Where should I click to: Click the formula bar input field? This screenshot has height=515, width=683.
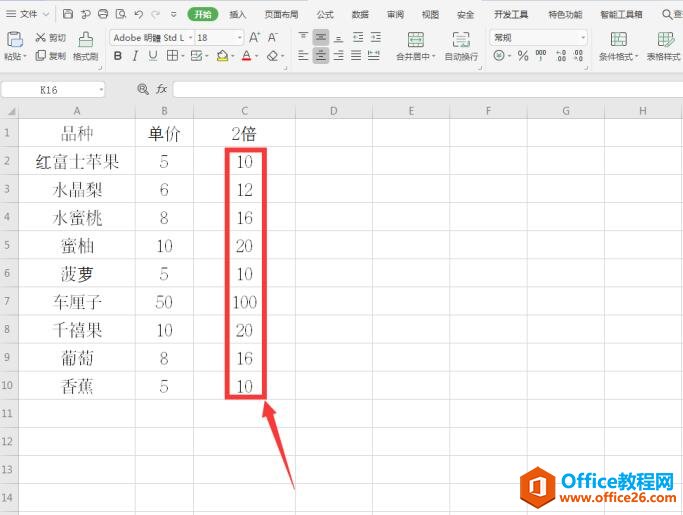click(428, 90)
